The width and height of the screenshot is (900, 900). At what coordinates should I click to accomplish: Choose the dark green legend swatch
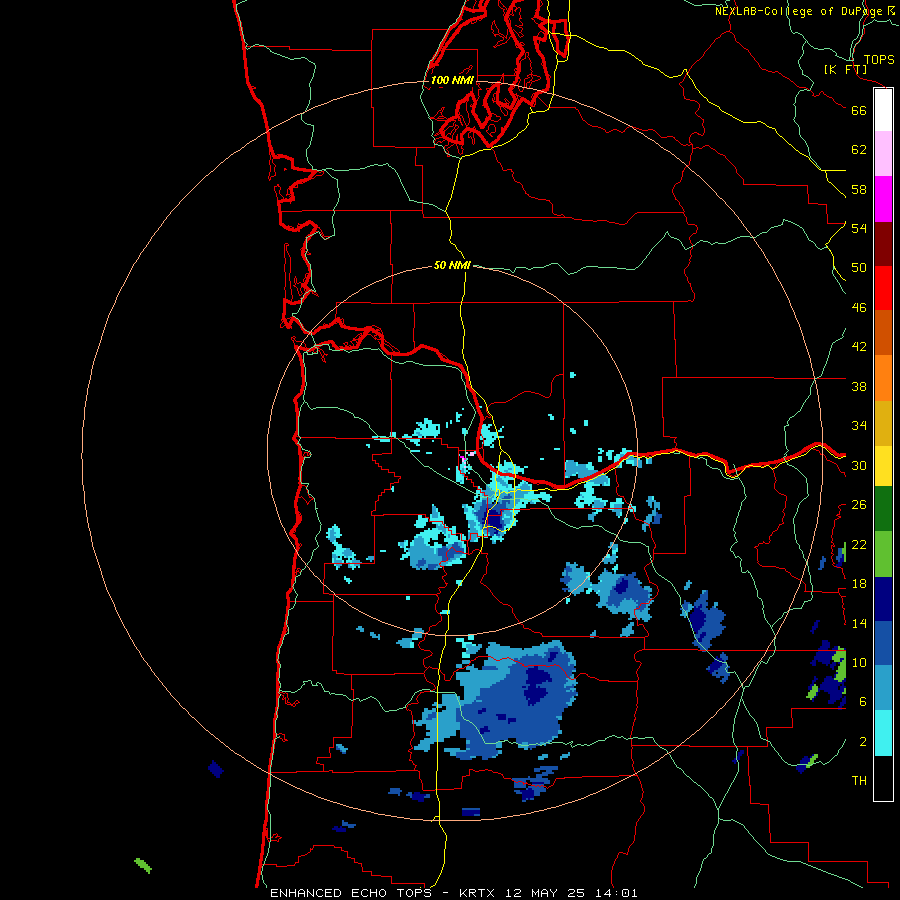(883, 509)
